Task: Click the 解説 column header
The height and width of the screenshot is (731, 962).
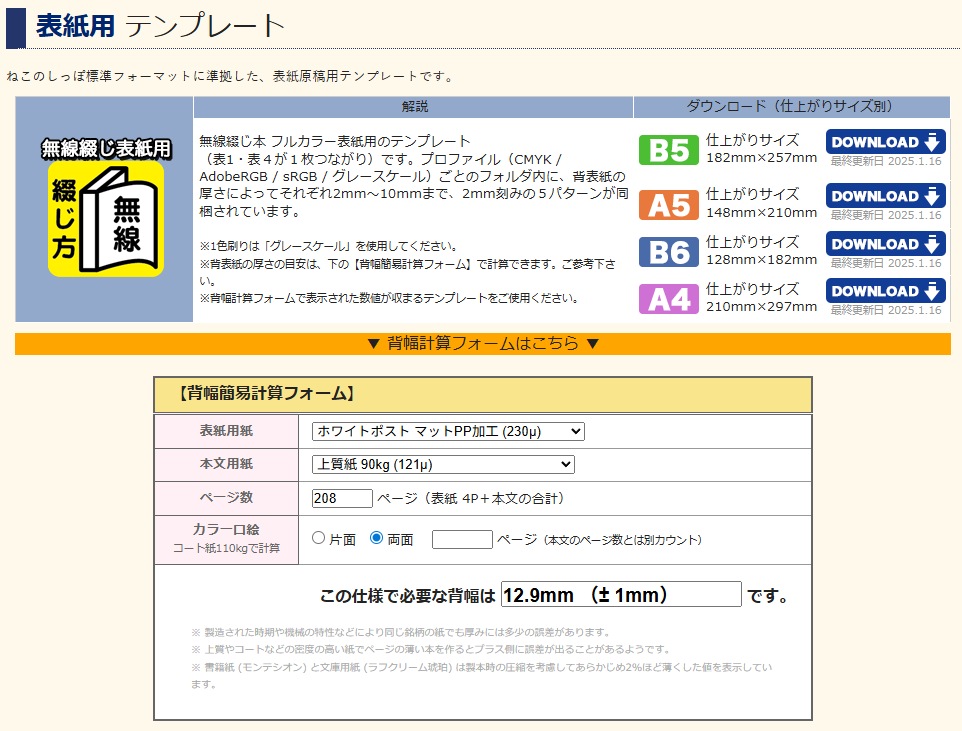Action: [414, 106]
